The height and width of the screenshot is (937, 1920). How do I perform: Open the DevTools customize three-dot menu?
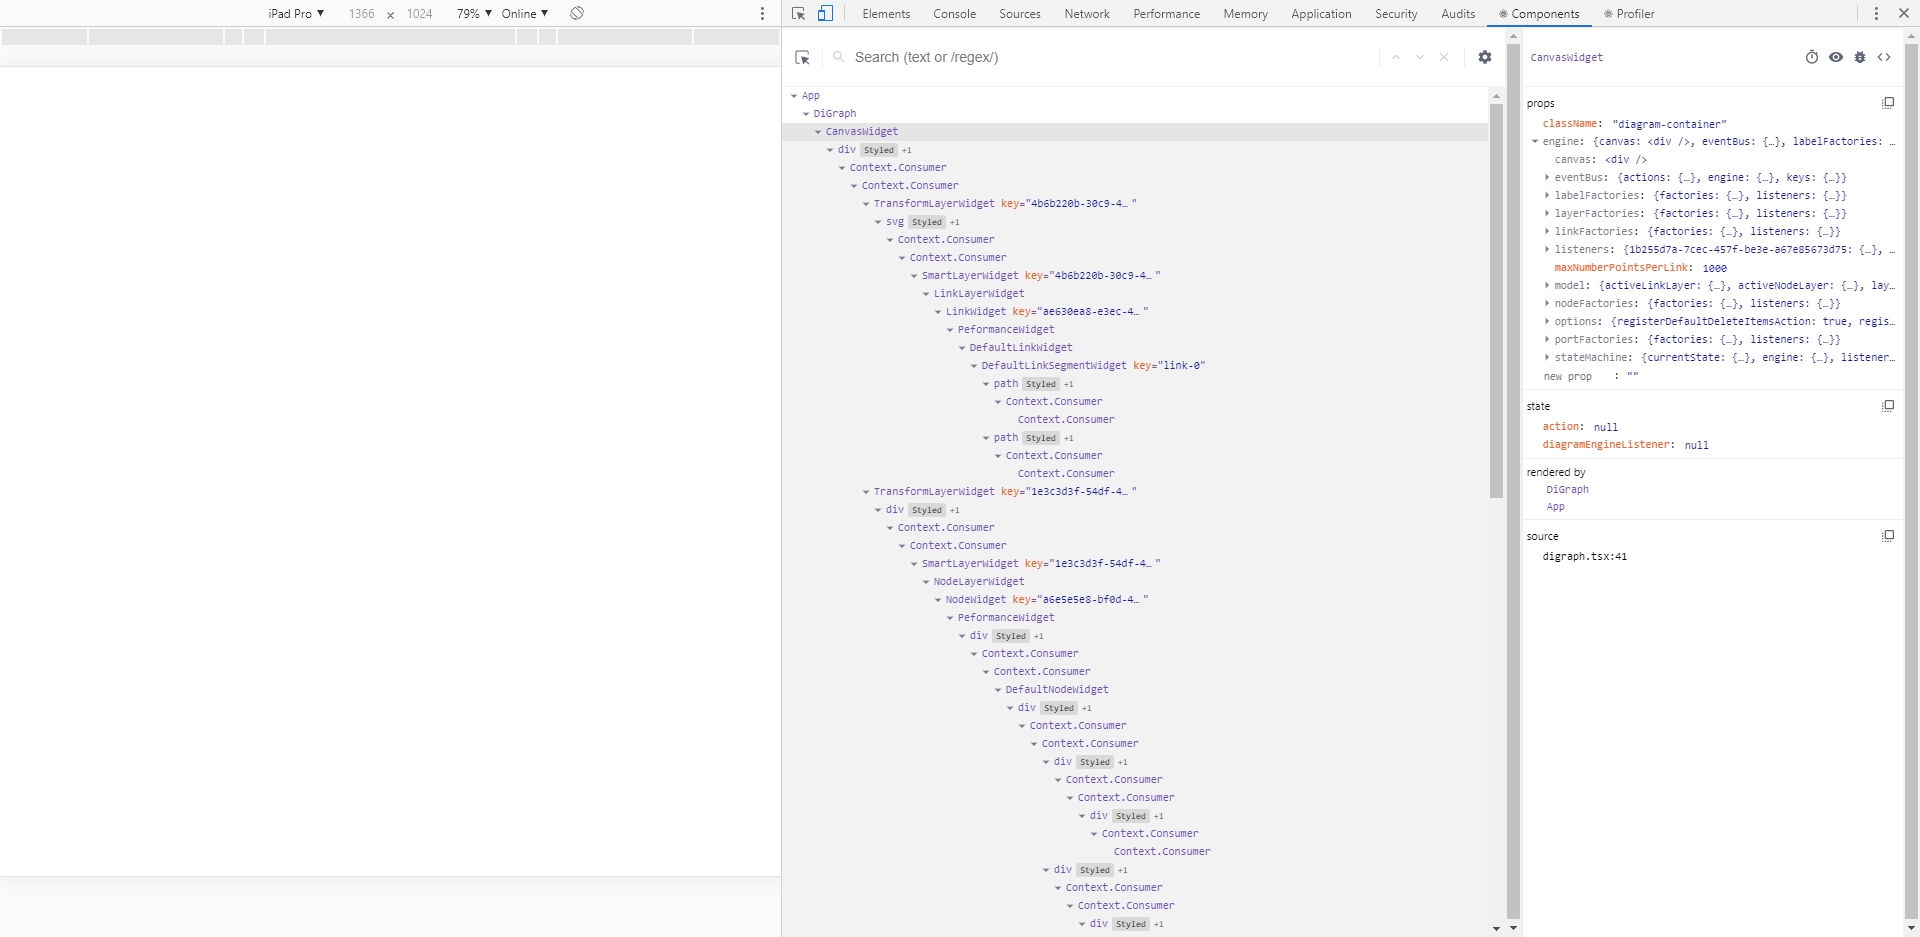(1876, 14)
